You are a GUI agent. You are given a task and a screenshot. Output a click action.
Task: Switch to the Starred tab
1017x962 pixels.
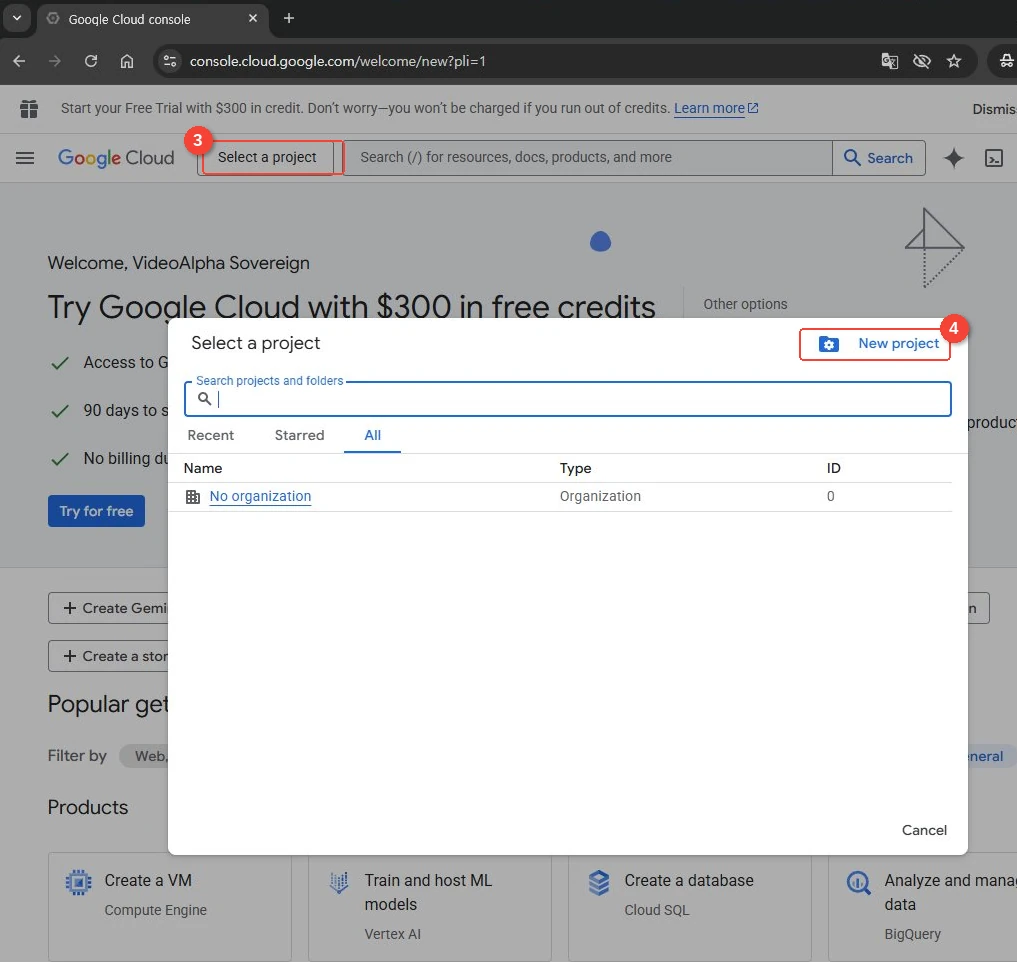click(299, 435)
